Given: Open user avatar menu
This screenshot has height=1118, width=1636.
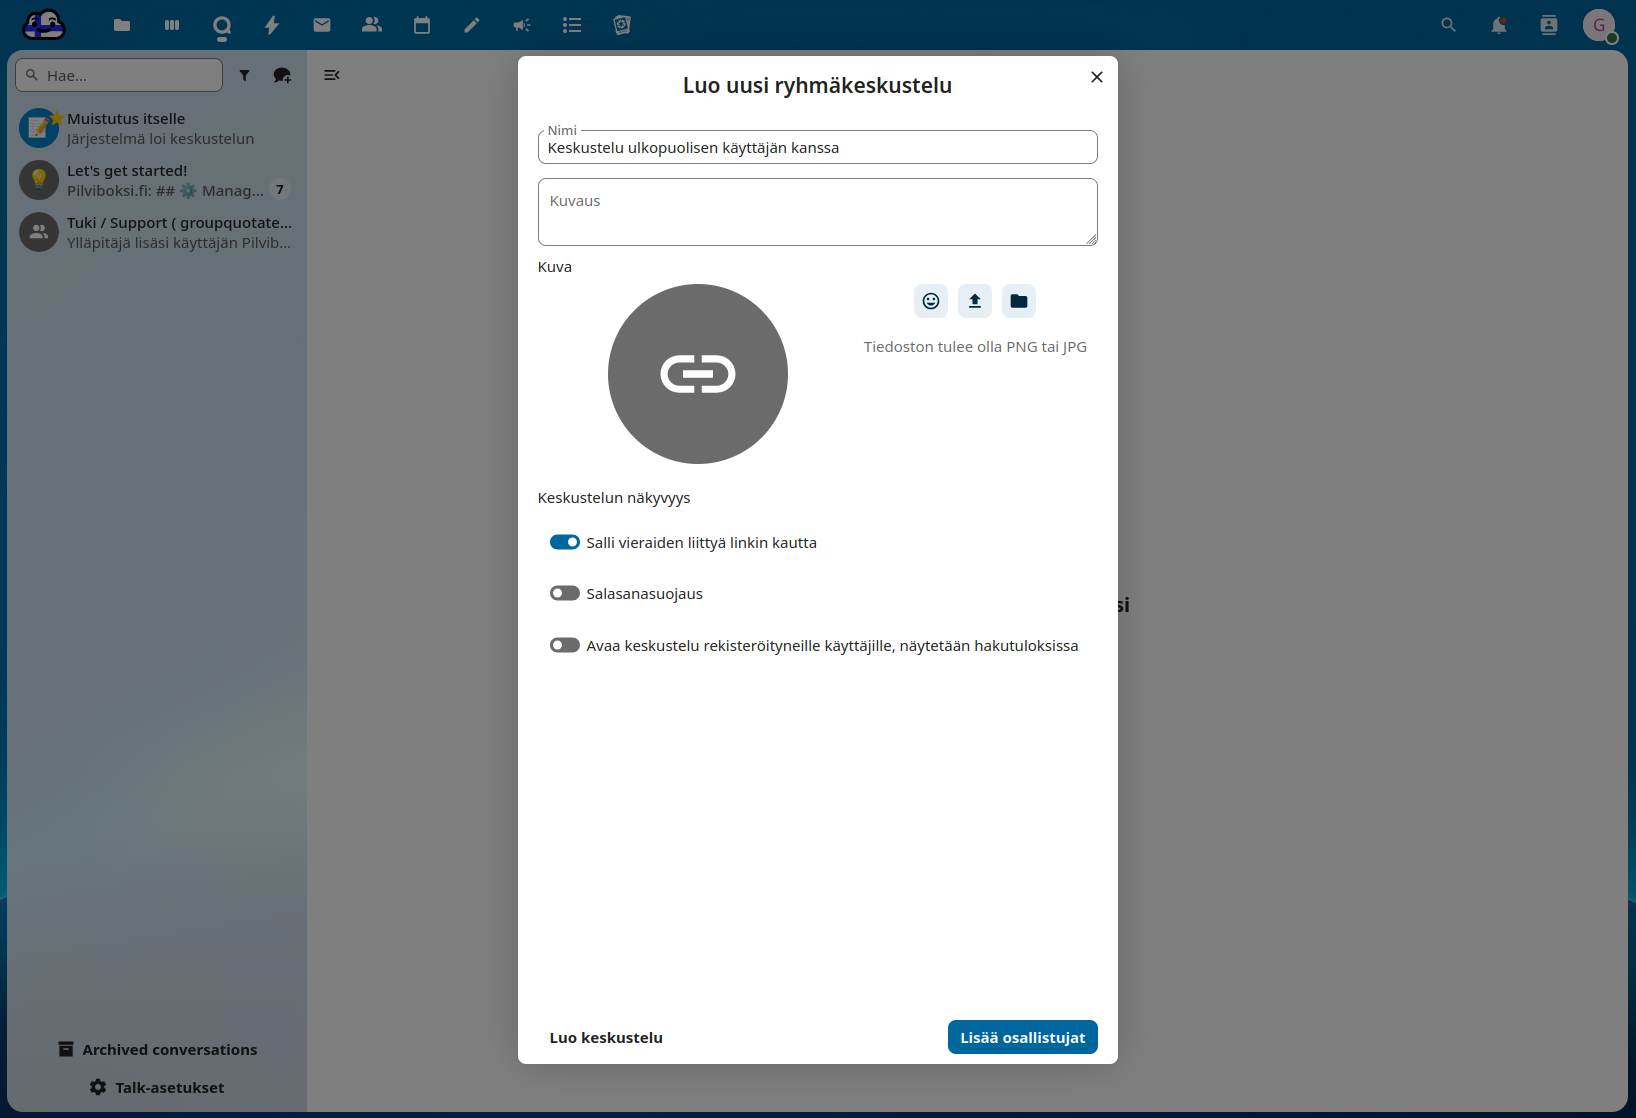Looking at the screenshot, I should pyautogui.click(x=1599, y=25).
